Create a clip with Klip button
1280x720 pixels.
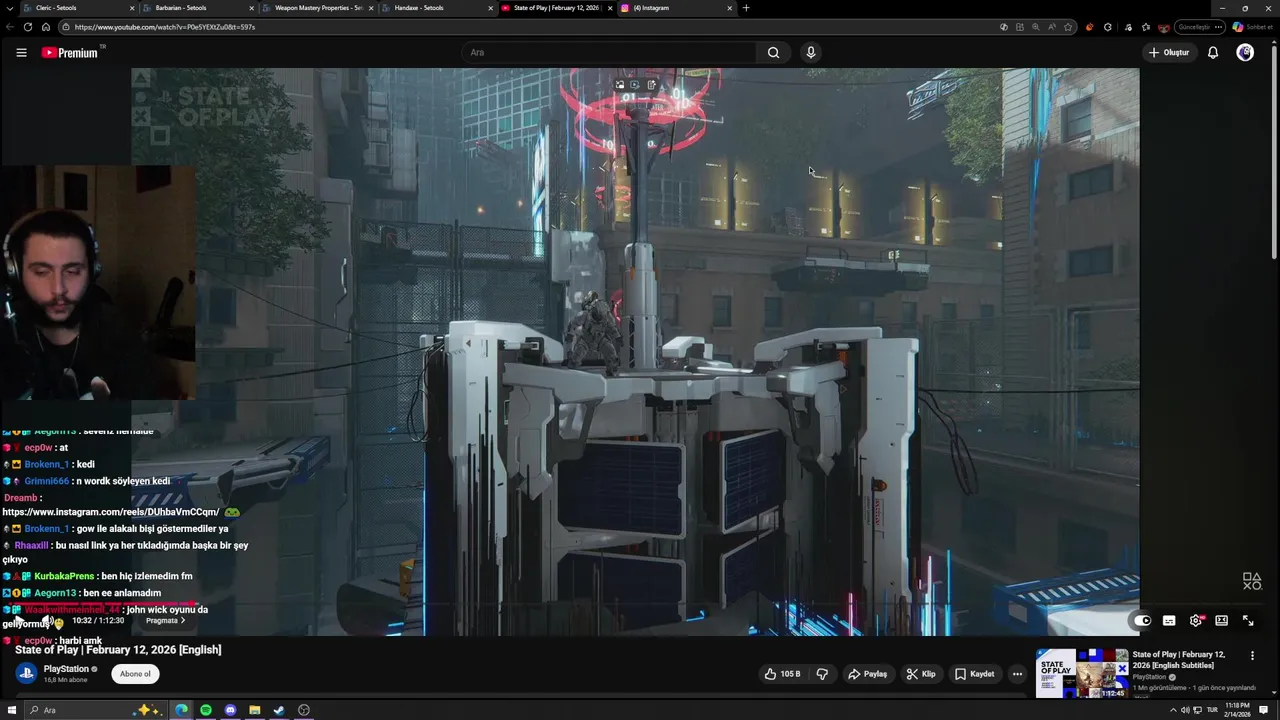pos(921,674)
